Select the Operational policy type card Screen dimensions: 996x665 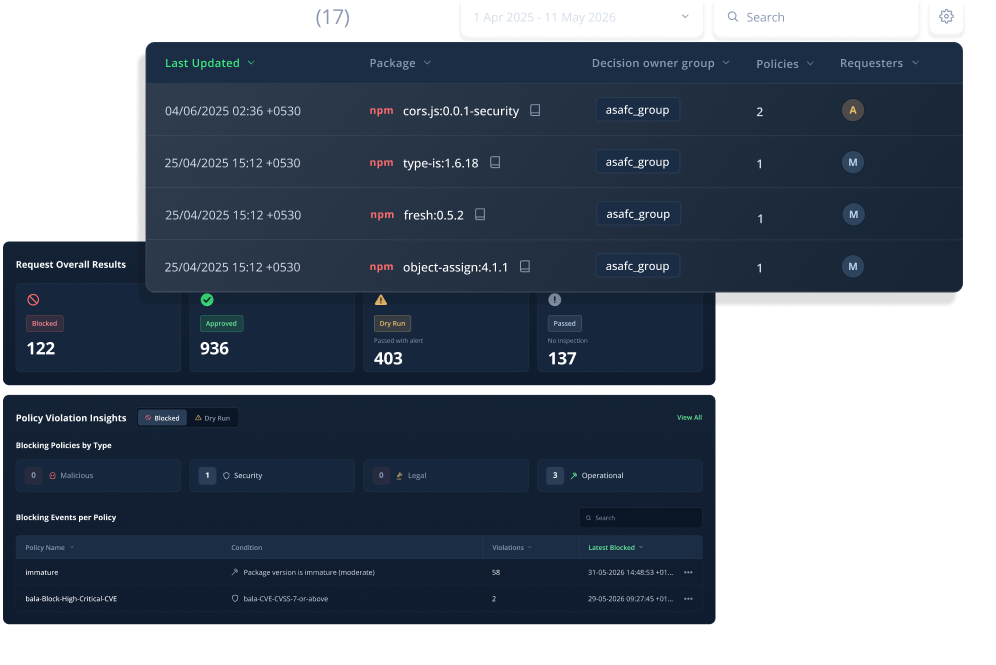620,475
